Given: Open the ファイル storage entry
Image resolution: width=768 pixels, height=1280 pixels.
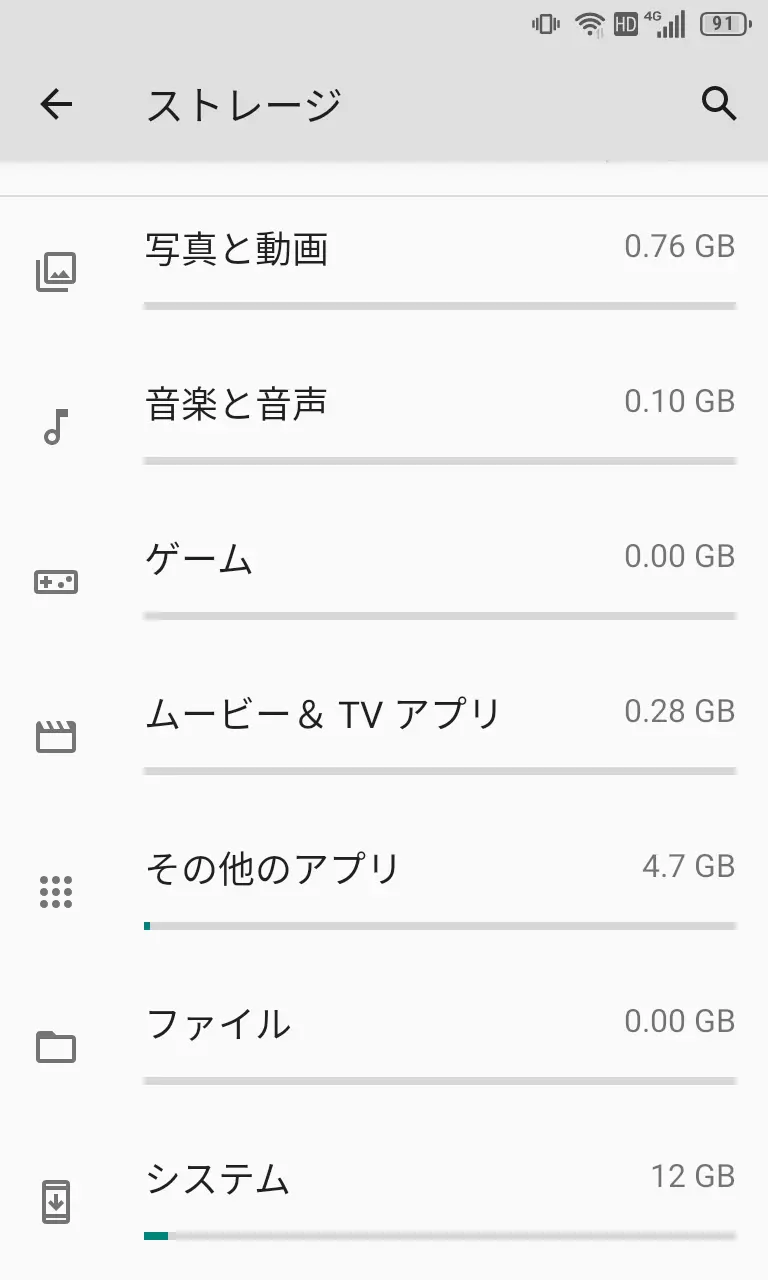Looking at the screenshot, I should tap(218, 1024).
